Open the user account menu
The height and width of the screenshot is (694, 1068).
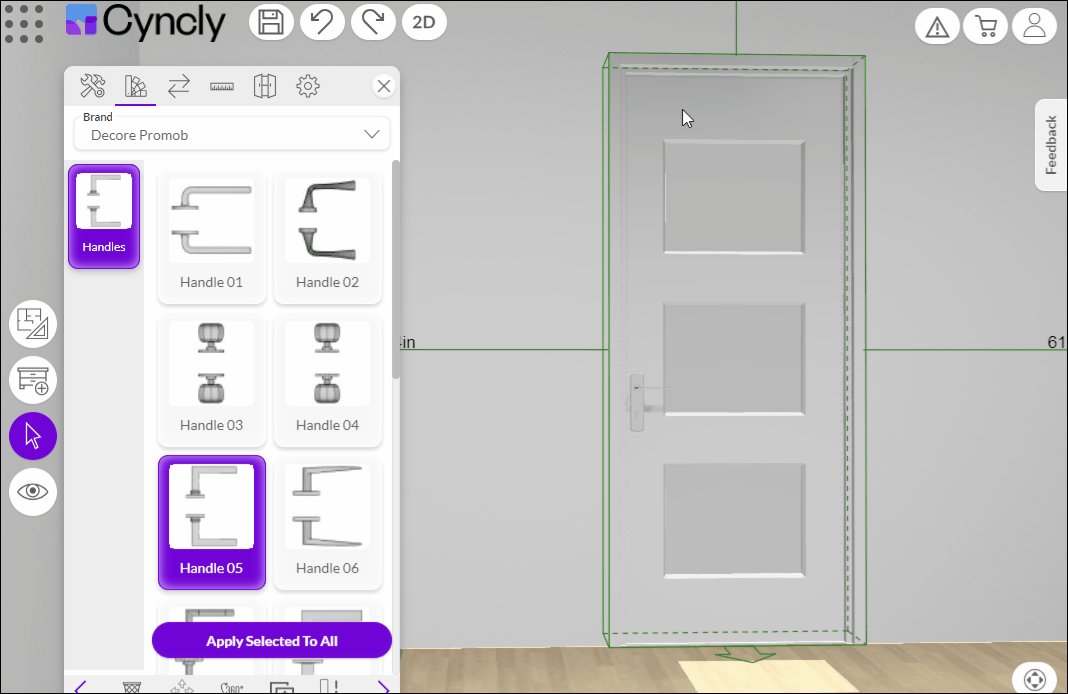1035,27
